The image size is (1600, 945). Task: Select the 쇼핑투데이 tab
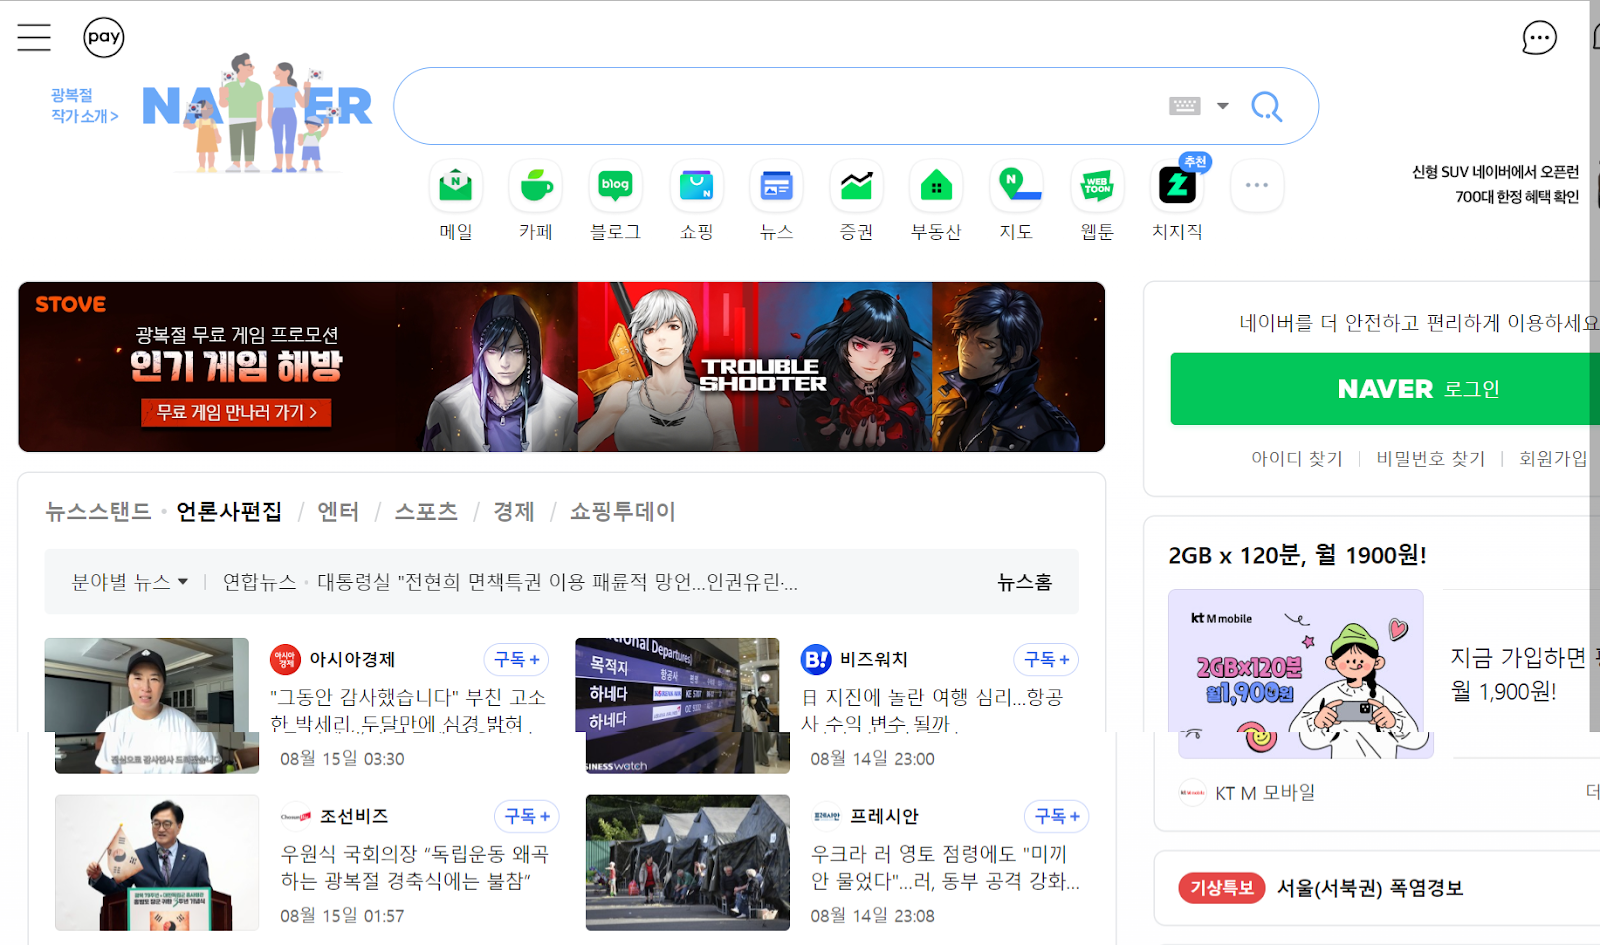click(x=622, y=512)
